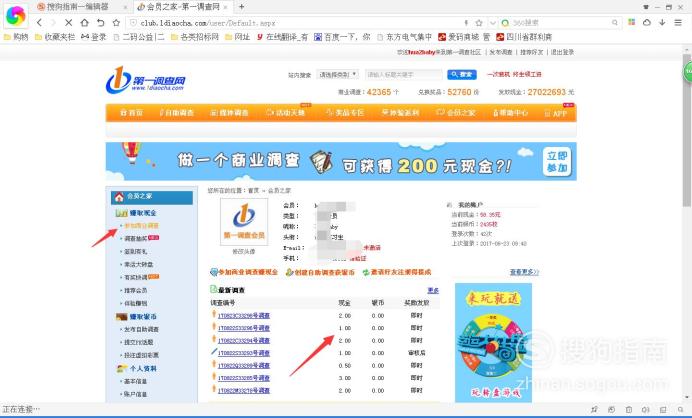Click the 创建自助调查获银币 quick link
Image resolution: width=692 pixels, height=418 pixels.
[320, 272]
